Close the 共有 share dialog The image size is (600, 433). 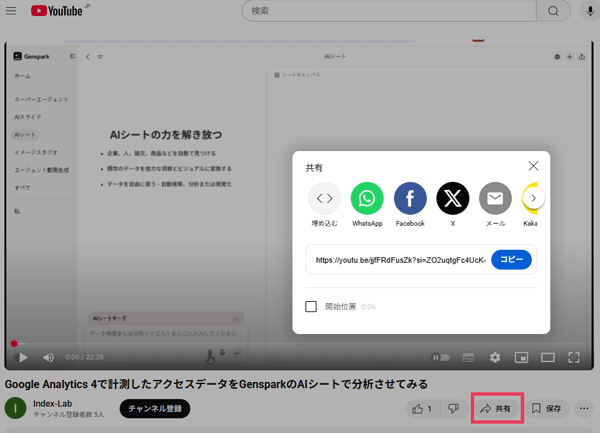533,166
